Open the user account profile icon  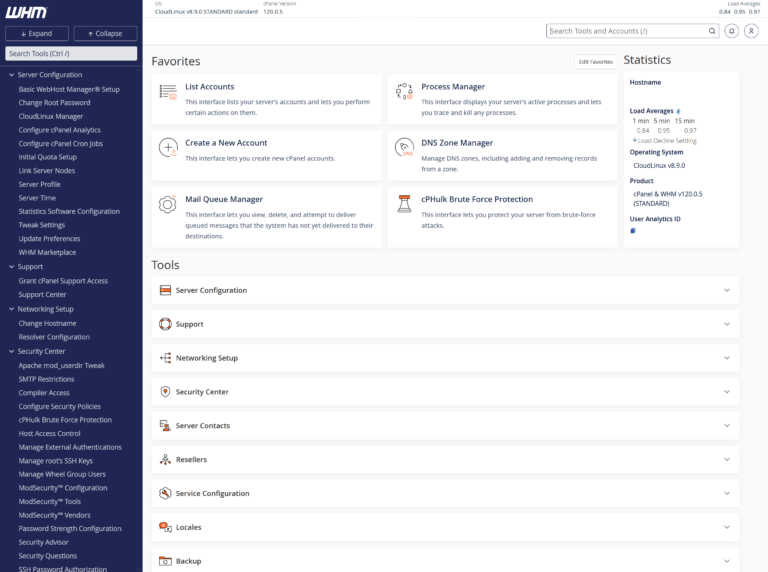click(750, 31)
